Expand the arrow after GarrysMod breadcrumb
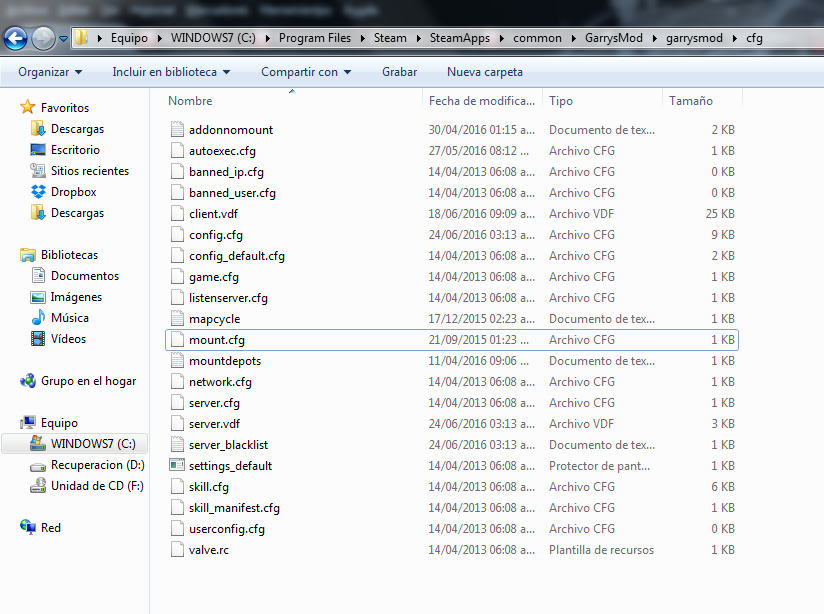The image size is (824, 614). point(655,38)
